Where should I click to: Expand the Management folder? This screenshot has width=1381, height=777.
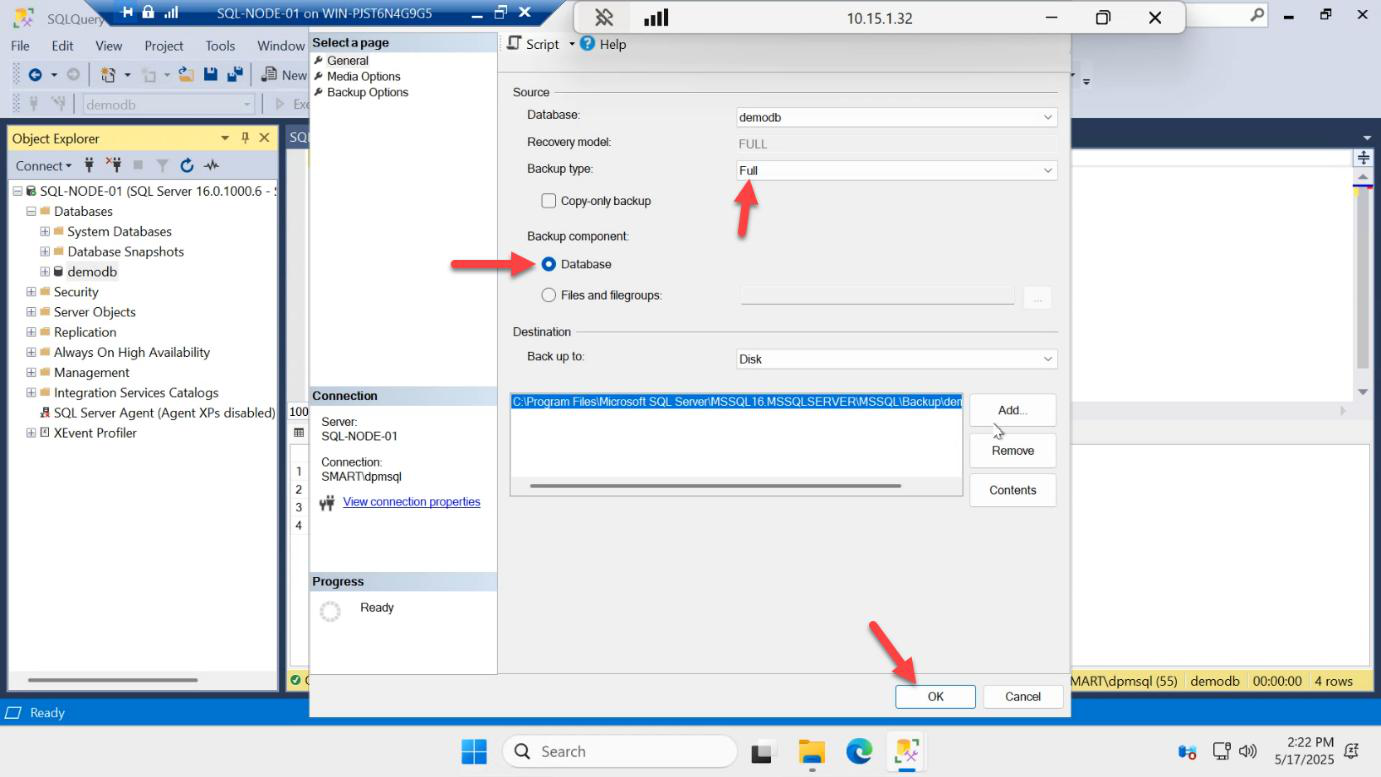(31, 372)
